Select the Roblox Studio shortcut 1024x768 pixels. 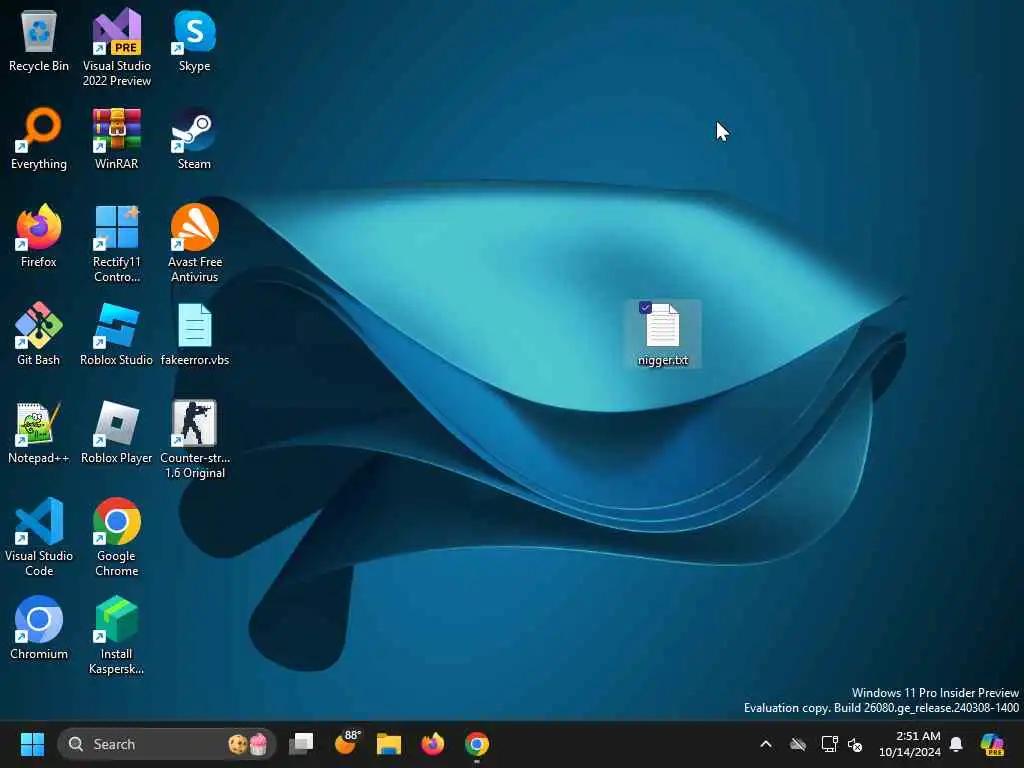pos(116,335)
